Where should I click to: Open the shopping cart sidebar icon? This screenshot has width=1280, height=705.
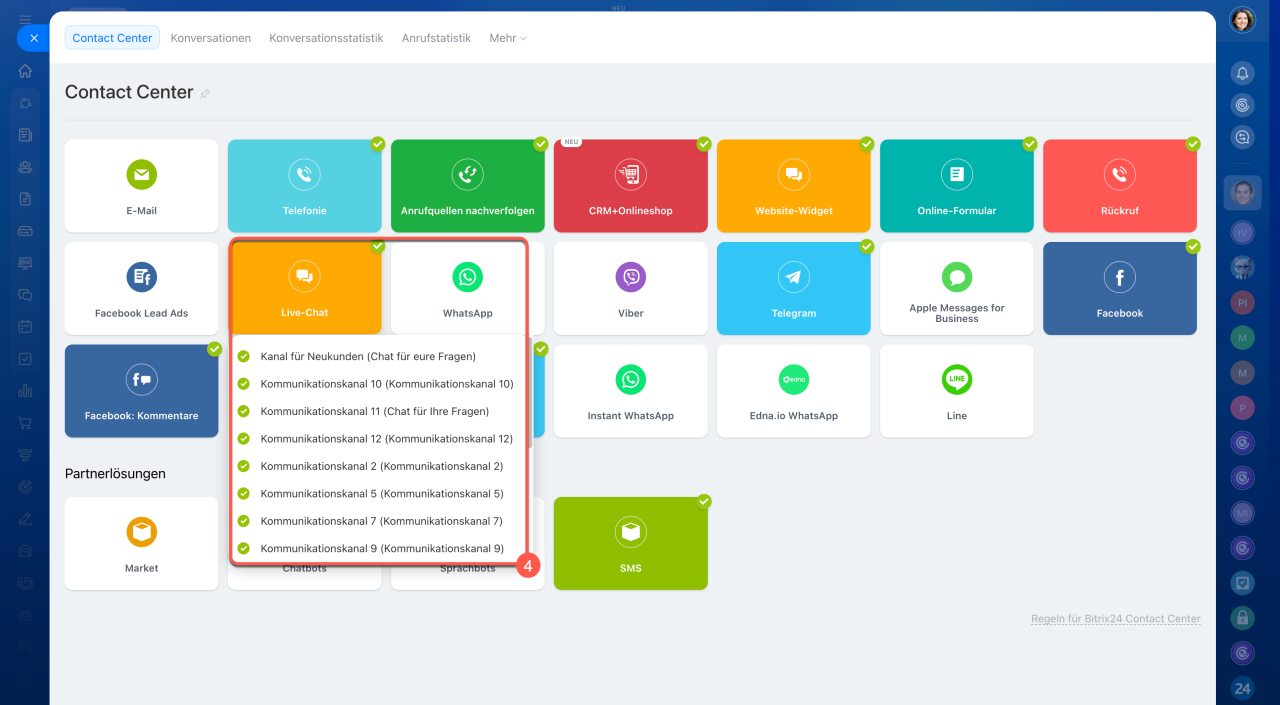pos(25,423)
